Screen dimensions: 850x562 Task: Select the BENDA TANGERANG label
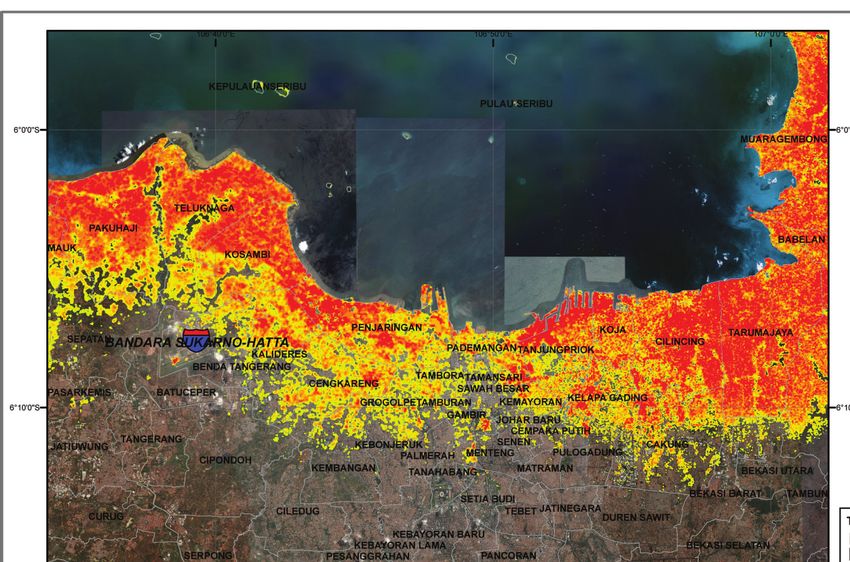coord(242,367)
